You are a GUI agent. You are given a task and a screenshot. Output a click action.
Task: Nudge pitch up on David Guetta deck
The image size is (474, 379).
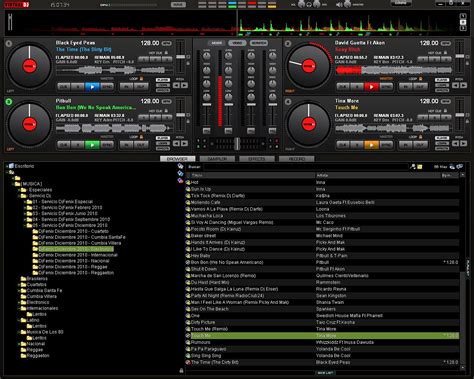pos(464,85)
